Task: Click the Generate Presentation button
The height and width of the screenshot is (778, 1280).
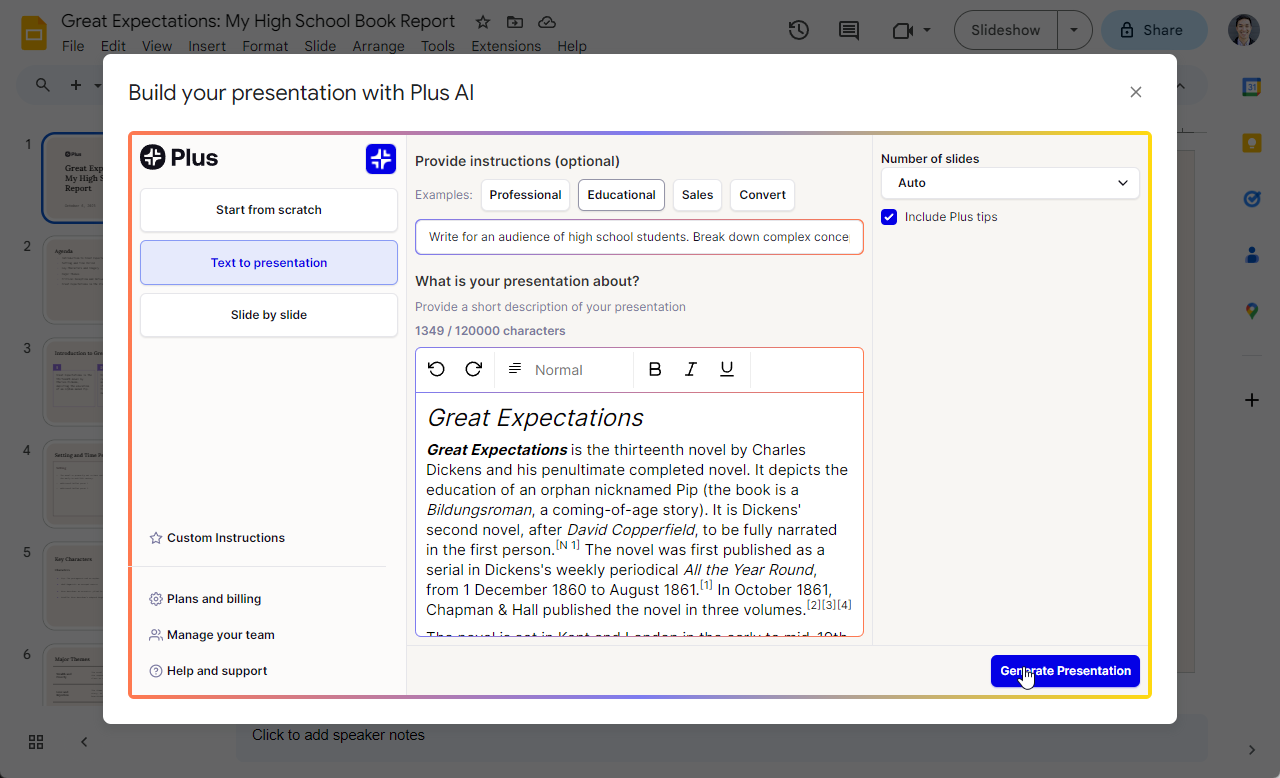Action: point(1065,671)
